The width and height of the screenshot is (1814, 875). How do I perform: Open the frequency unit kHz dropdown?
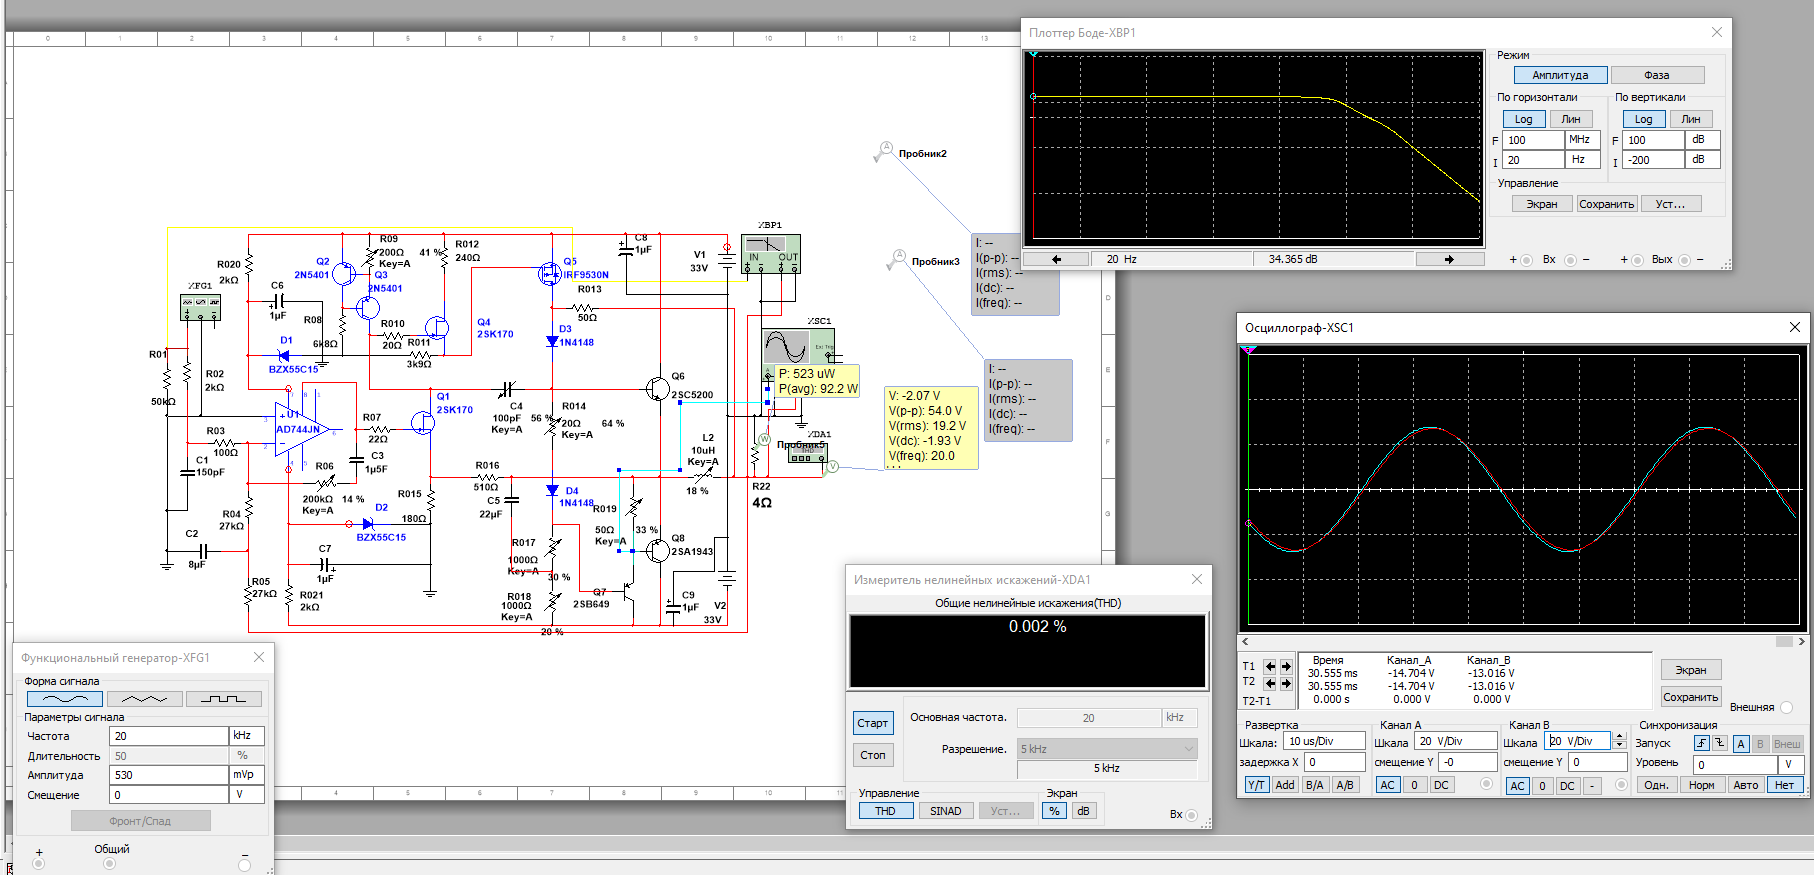click(246, 736)
